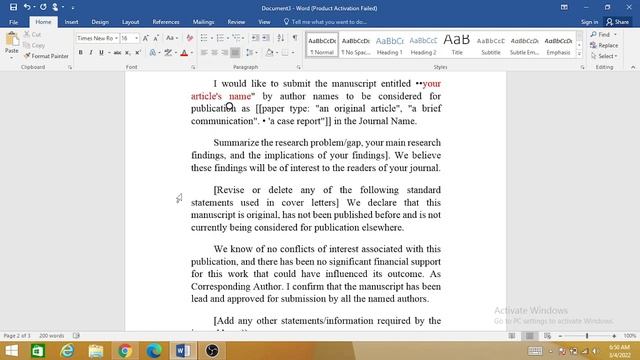Image resolution: width=640 pixels, height=360 pixels.
Task: Apply superscript formatting
Action: click(x=138, y=53)
